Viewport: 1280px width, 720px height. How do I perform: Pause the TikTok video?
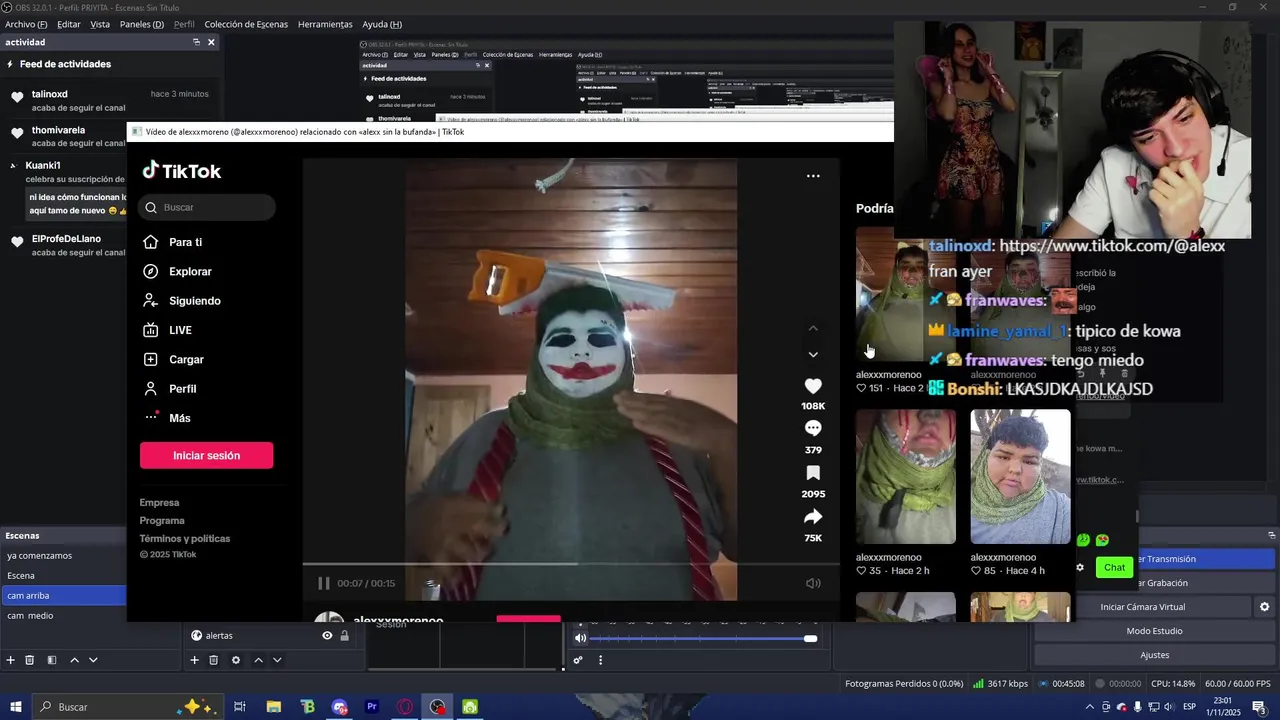(323, 583)
